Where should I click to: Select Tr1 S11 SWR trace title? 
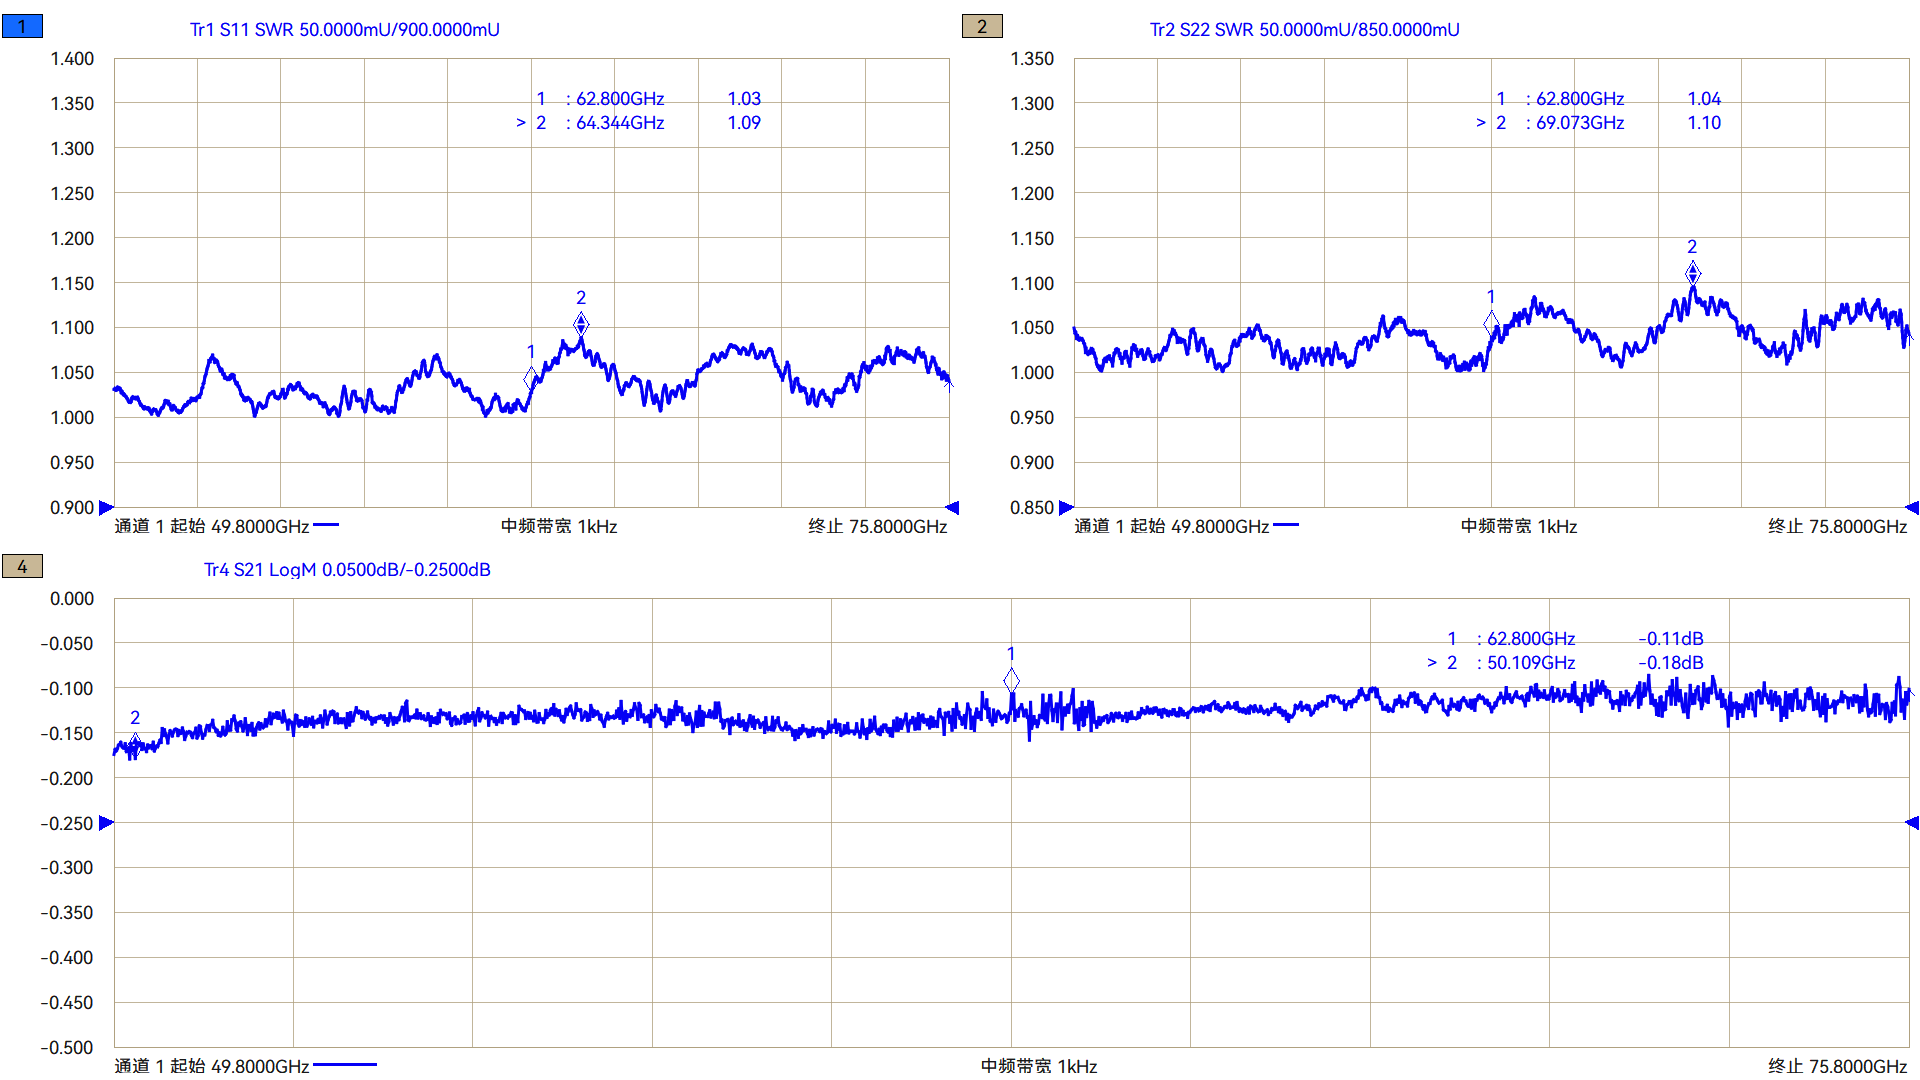[x=344, y=30]
